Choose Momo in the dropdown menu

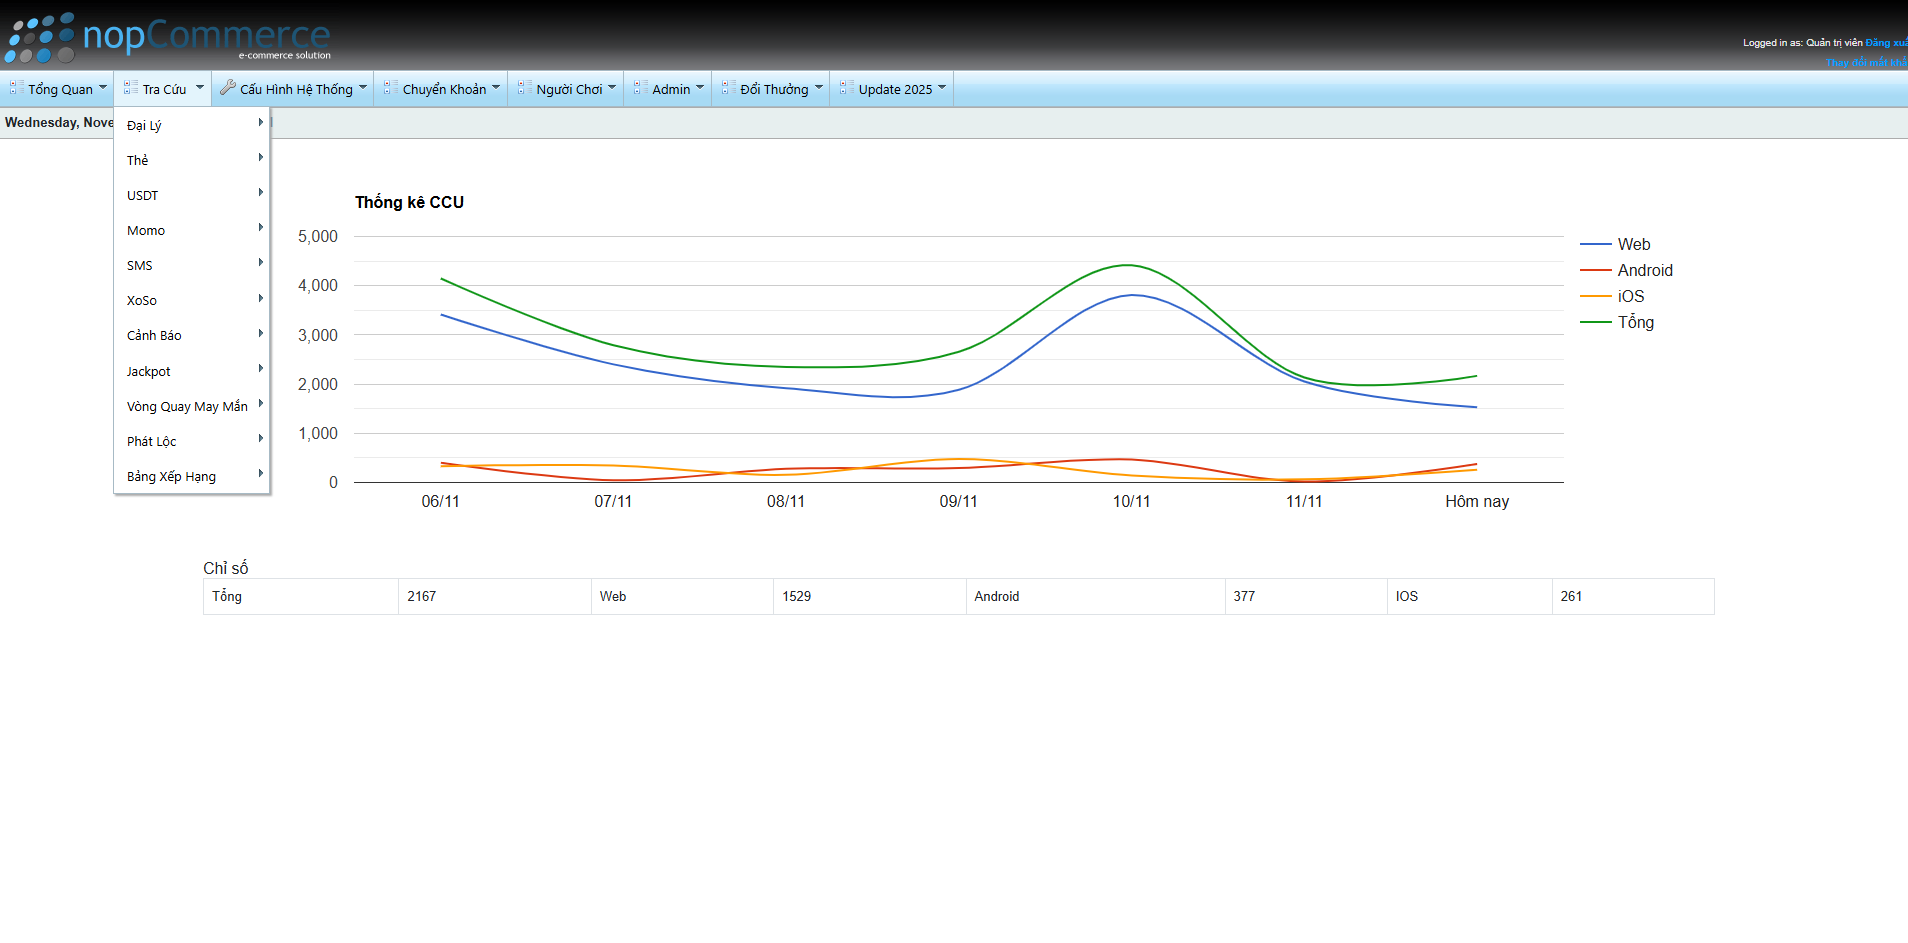pos(146,231)
